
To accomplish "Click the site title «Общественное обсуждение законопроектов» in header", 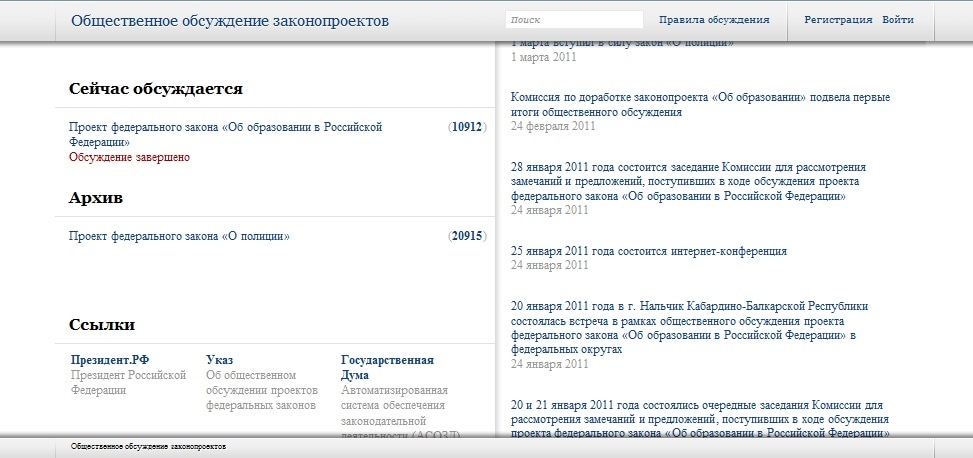I will pyautogui.click(x=230, y=21).
